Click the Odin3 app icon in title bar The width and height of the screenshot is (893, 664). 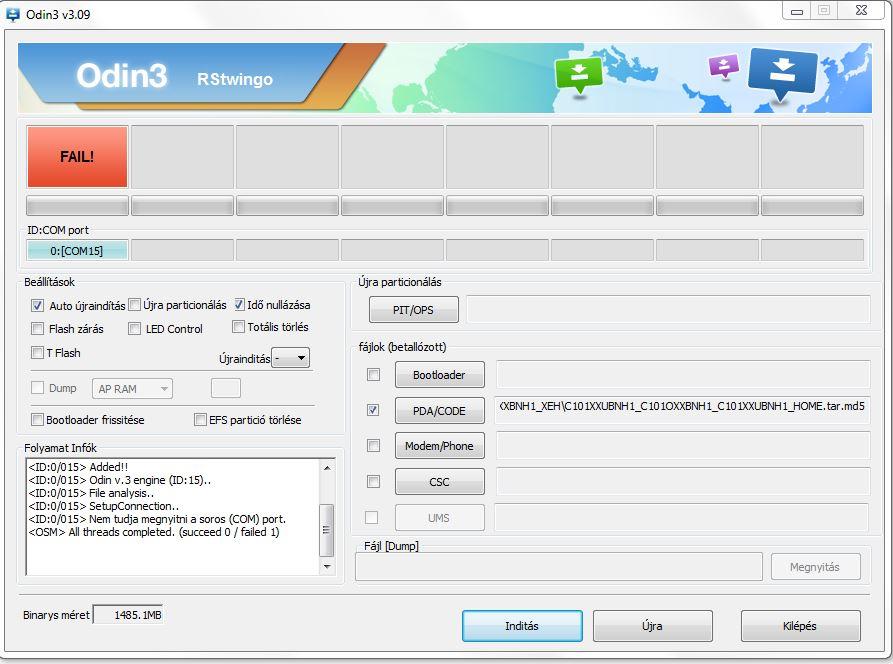13,14
